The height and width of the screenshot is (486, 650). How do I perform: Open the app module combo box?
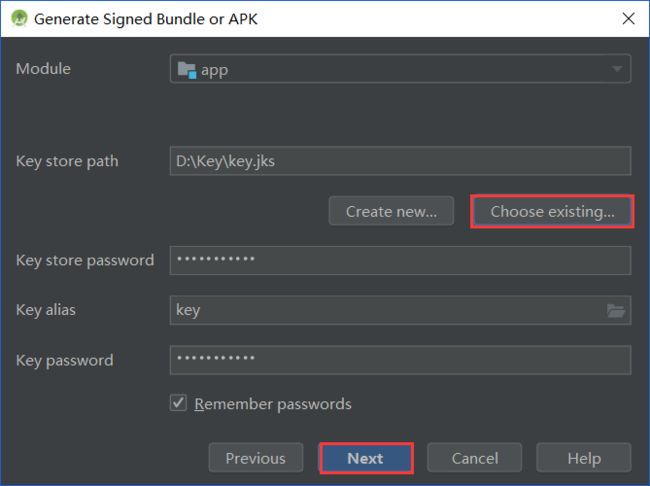tap(400, 69)
